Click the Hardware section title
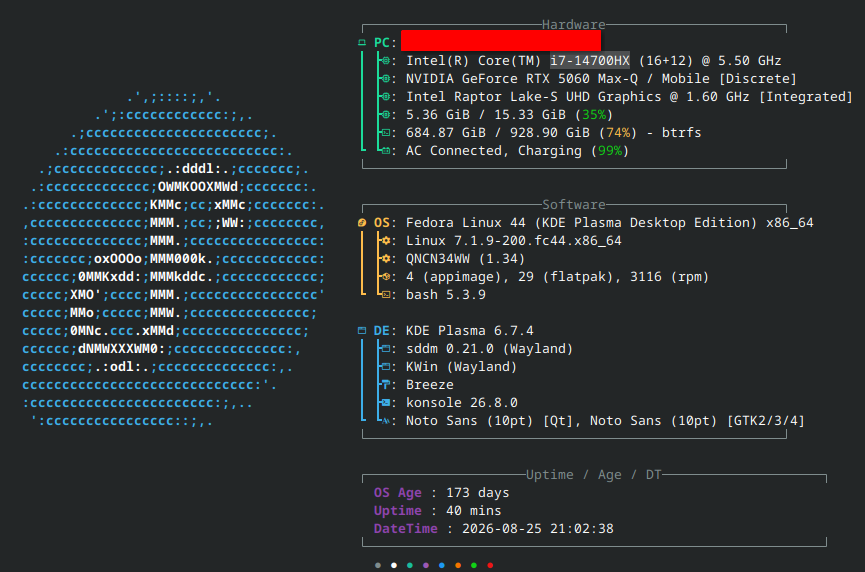 click(x=573, y=25)
